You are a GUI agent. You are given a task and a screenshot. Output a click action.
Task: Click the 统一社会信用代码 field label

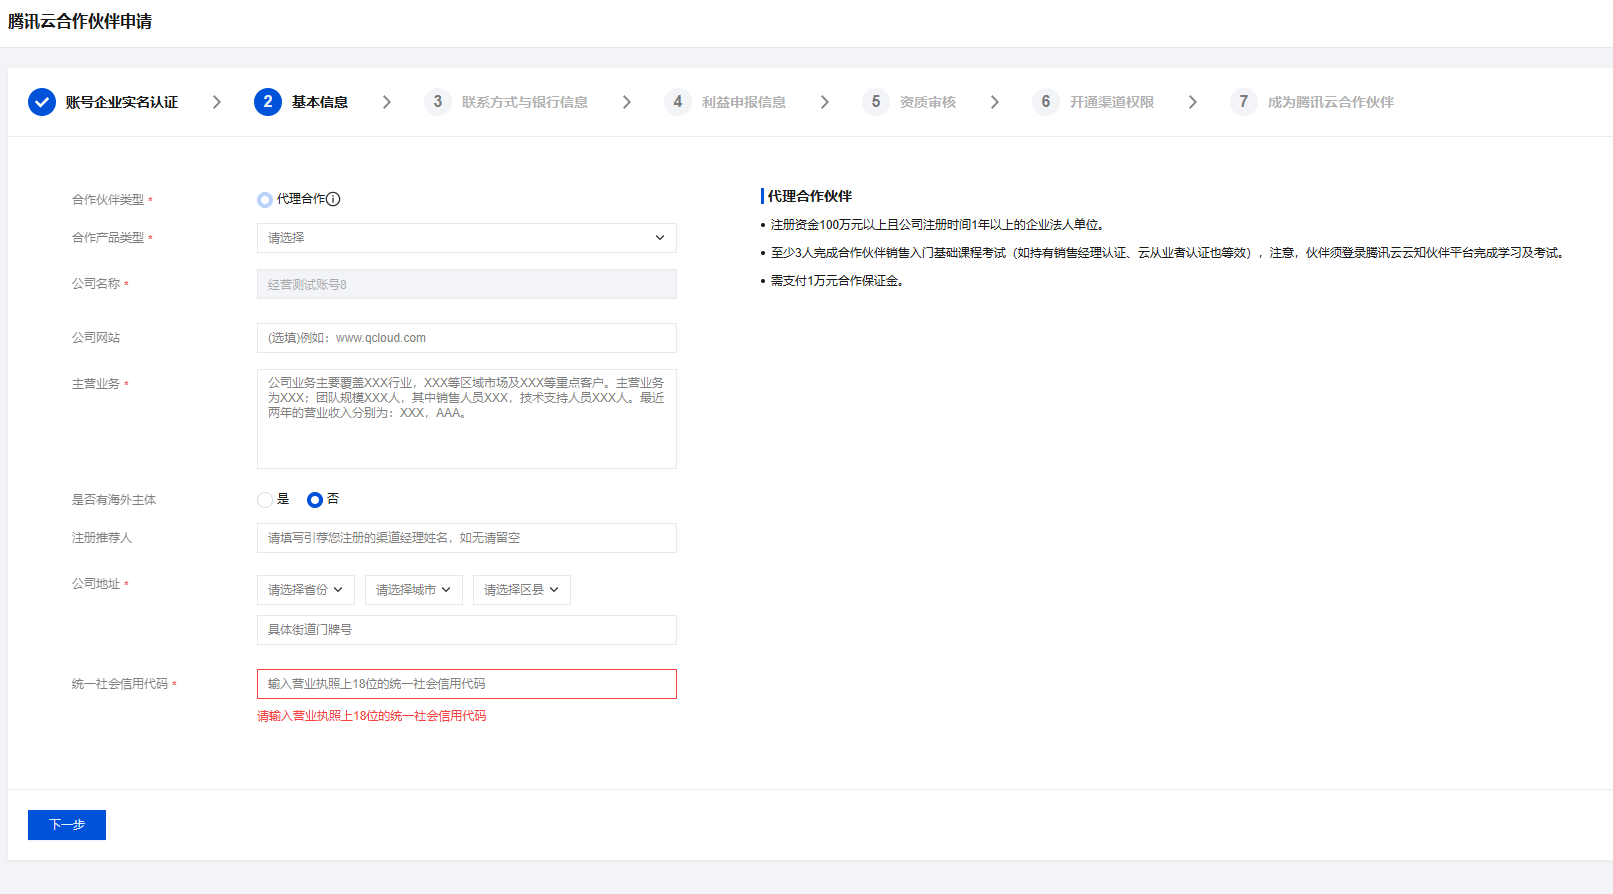click(120, 684)
